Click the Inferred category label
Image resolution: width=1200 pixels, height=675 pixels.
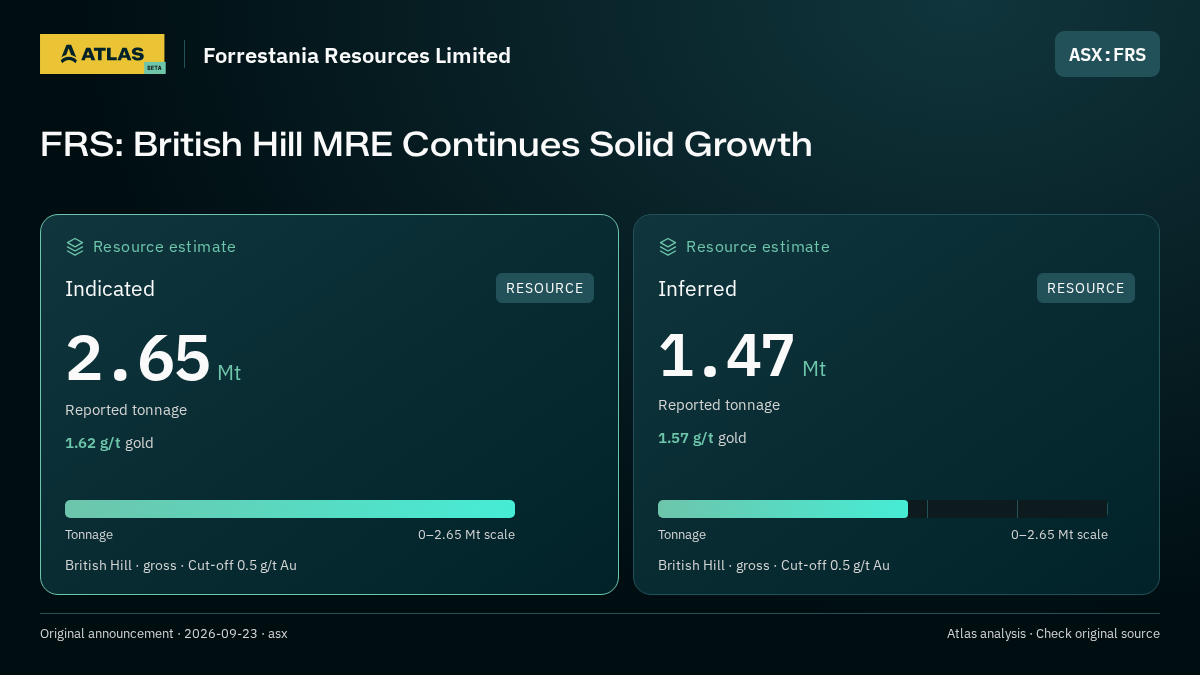pos(697,289)
